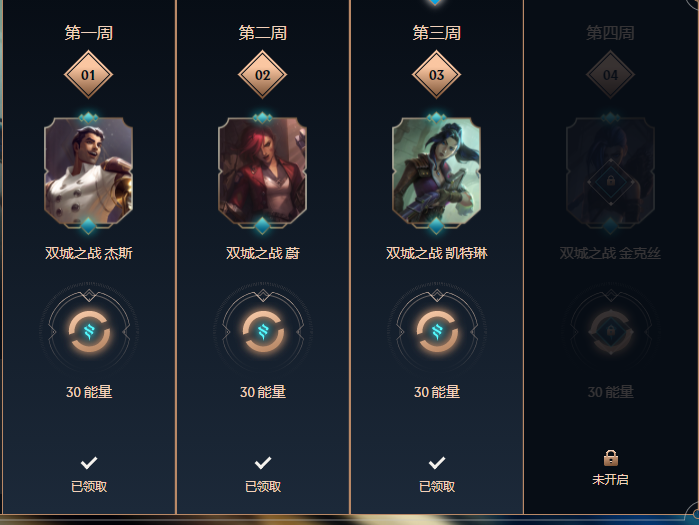This screenshot has height=525, width=699.
Task: Click the 01 diamond badge
Action: click(88, 74)
